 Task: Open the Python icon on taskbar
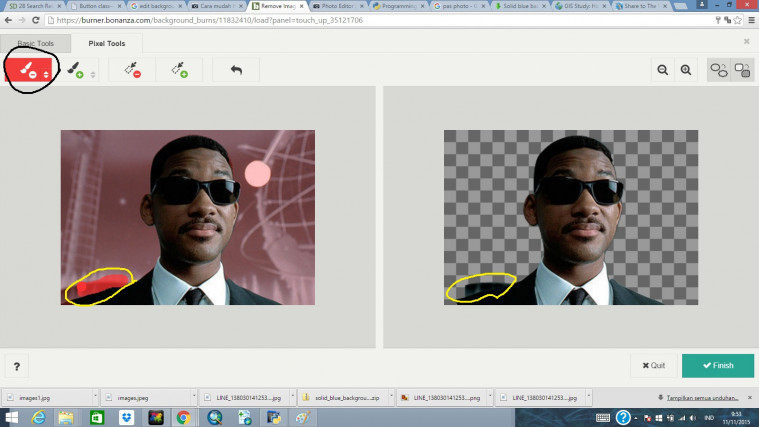click(273, 417)
